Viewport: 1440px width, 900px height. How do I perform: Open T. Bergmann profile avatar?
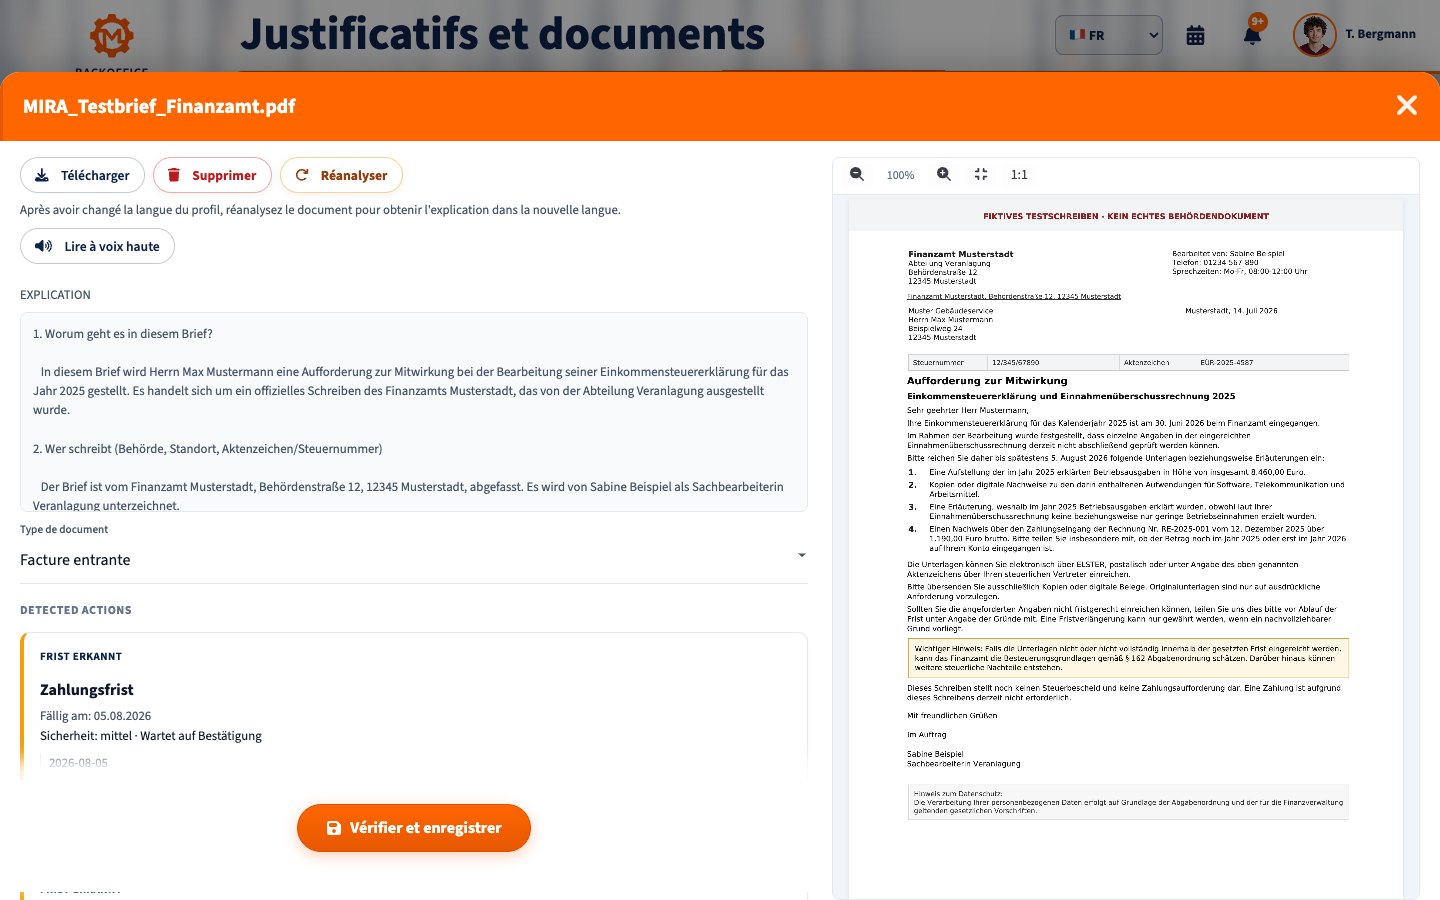tap(1315, 35)
